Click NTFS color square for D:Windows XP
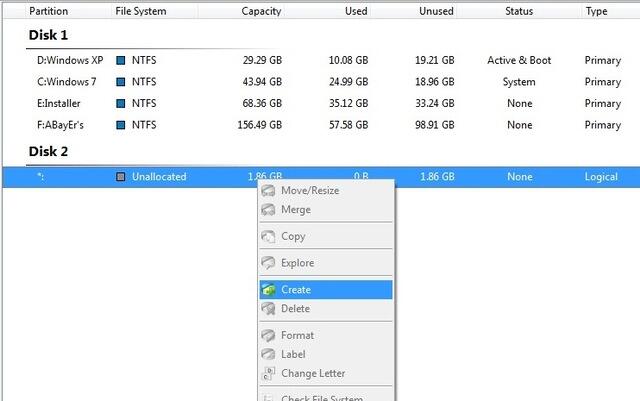640x401 pixels. coord(120,60)
